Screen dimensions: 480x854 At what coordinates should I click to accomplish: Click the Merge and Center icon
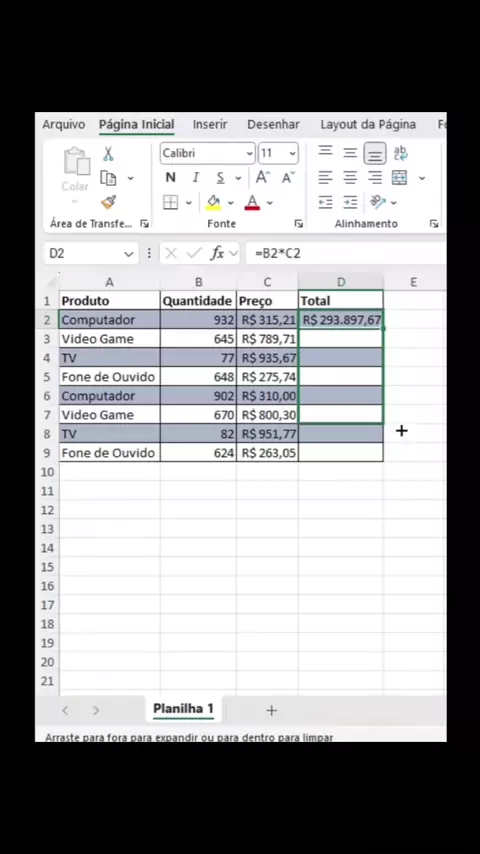point(399,178)
